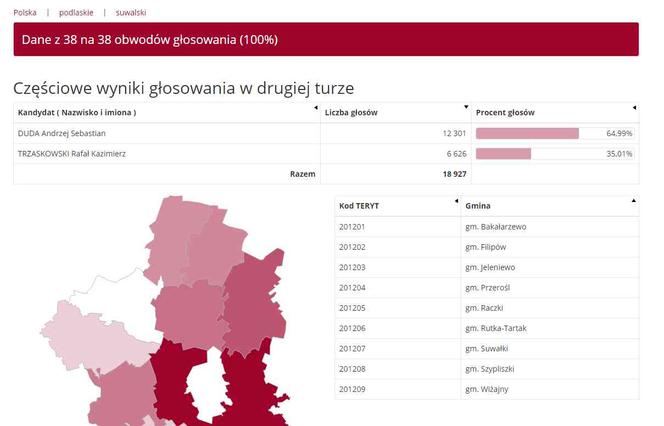Open gm. Filipów in the table
The image size is (664, 426).
(x=485, y=247)
